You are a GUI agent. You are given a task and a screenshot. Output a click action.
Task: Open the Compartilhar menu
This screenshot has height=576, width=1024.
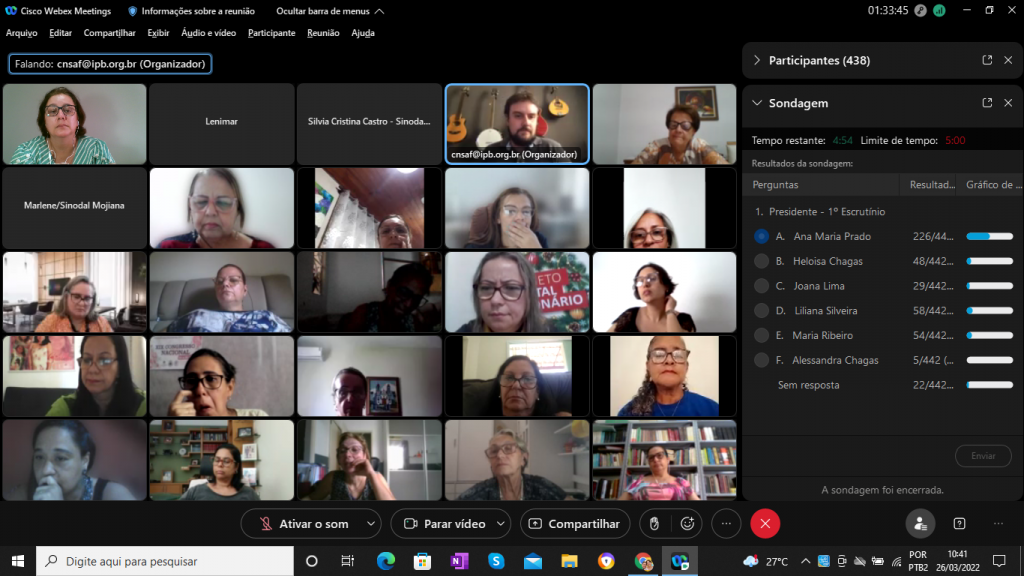coord(109,33)
